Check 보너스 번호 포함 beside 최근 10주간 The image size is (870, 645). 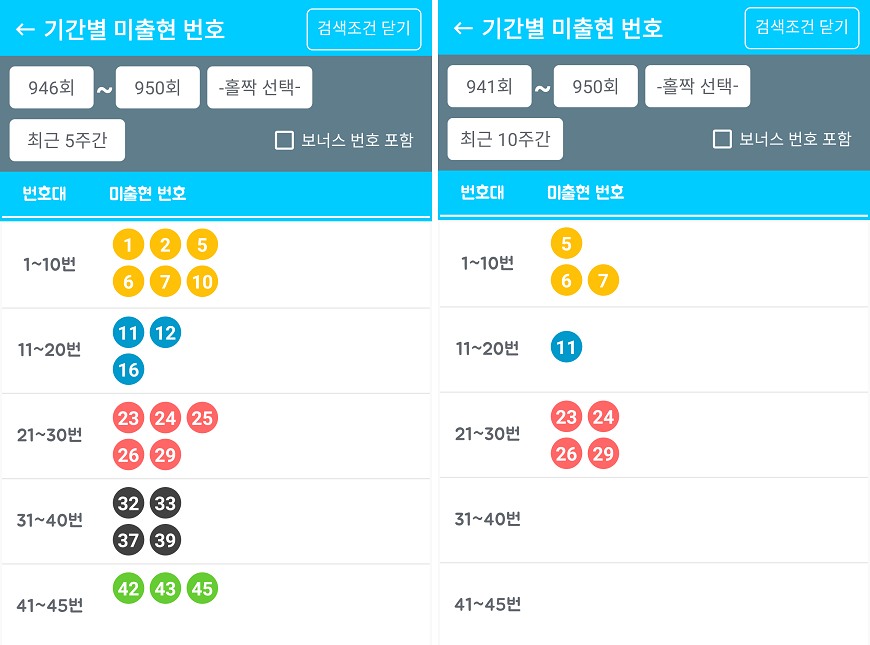[x=722, y=139]
